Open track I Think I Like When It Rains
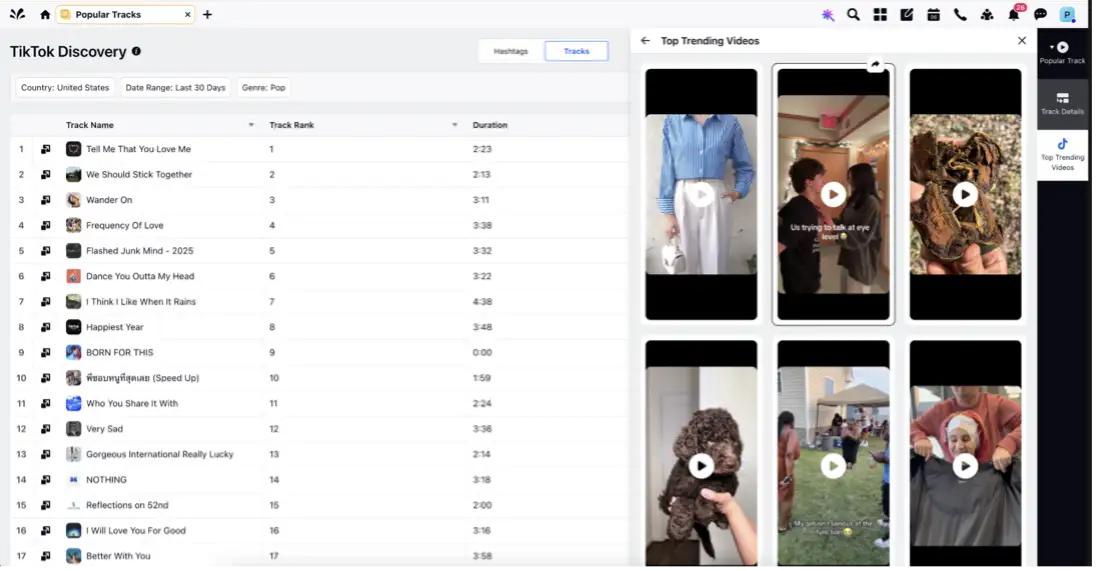This screenshot has width=1096, height=571. coord(140,302)
